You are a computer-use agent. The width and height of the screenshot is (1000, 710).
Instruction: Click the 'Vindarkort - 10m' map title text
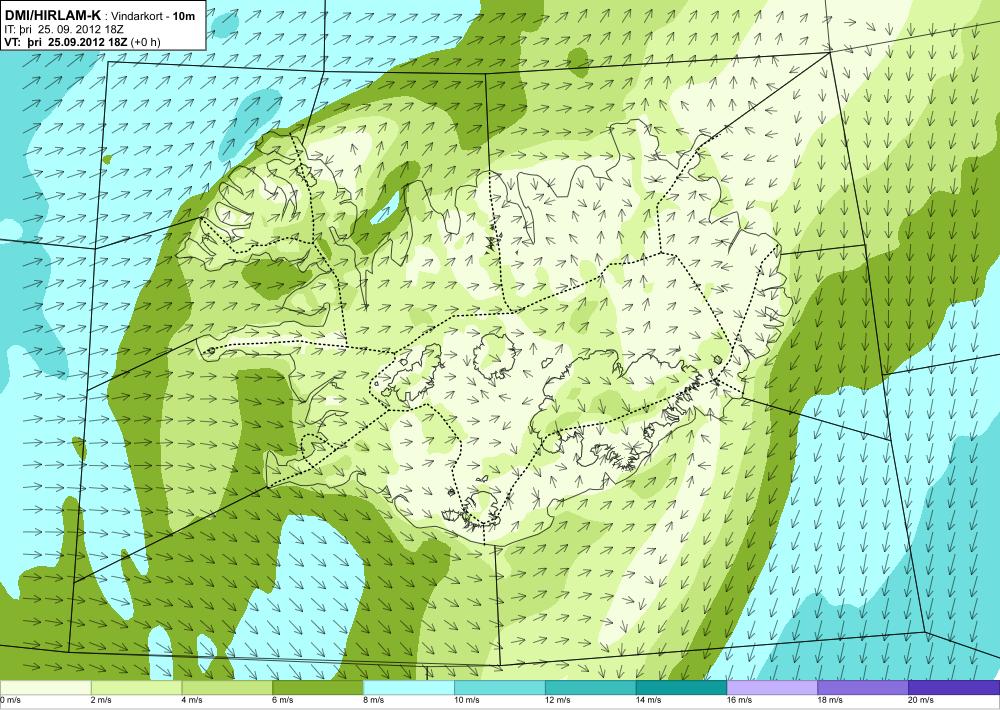(153, 17)
